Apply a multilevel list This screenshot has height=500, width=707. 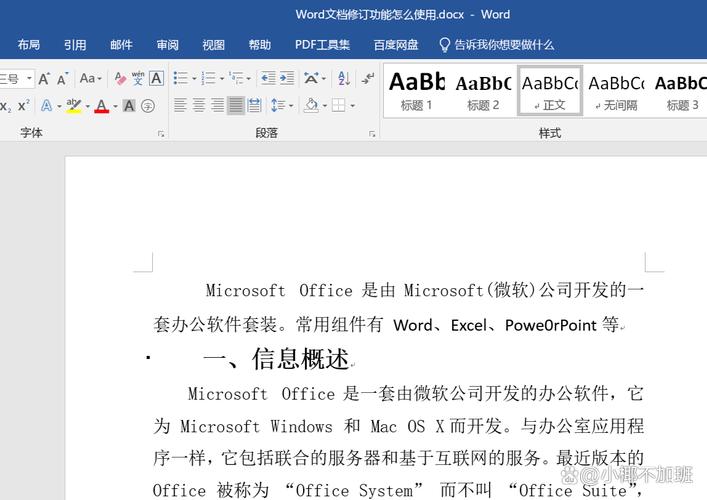pos(236,78)
